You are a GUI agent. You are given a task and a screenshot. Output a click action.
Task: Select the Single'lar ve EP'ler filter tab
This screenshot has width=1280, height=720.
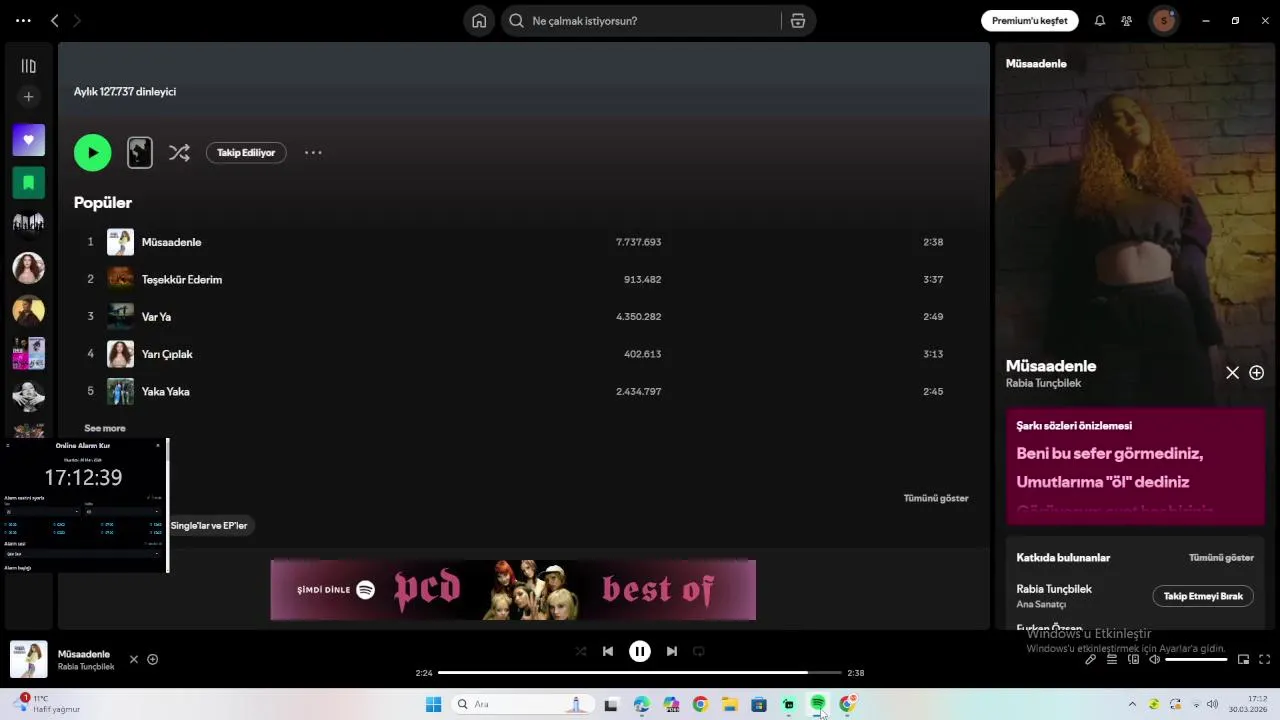click(x=208, y=526)
